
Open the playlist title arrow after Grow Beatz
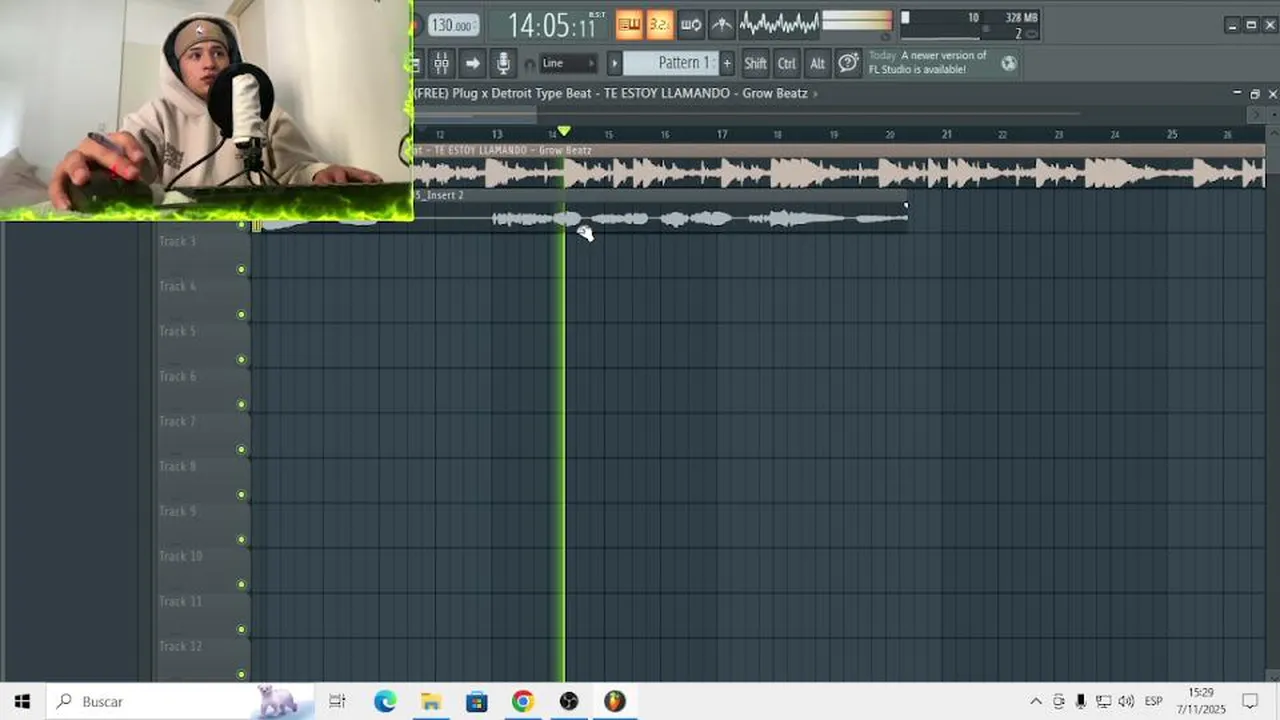tap(816, 93)
